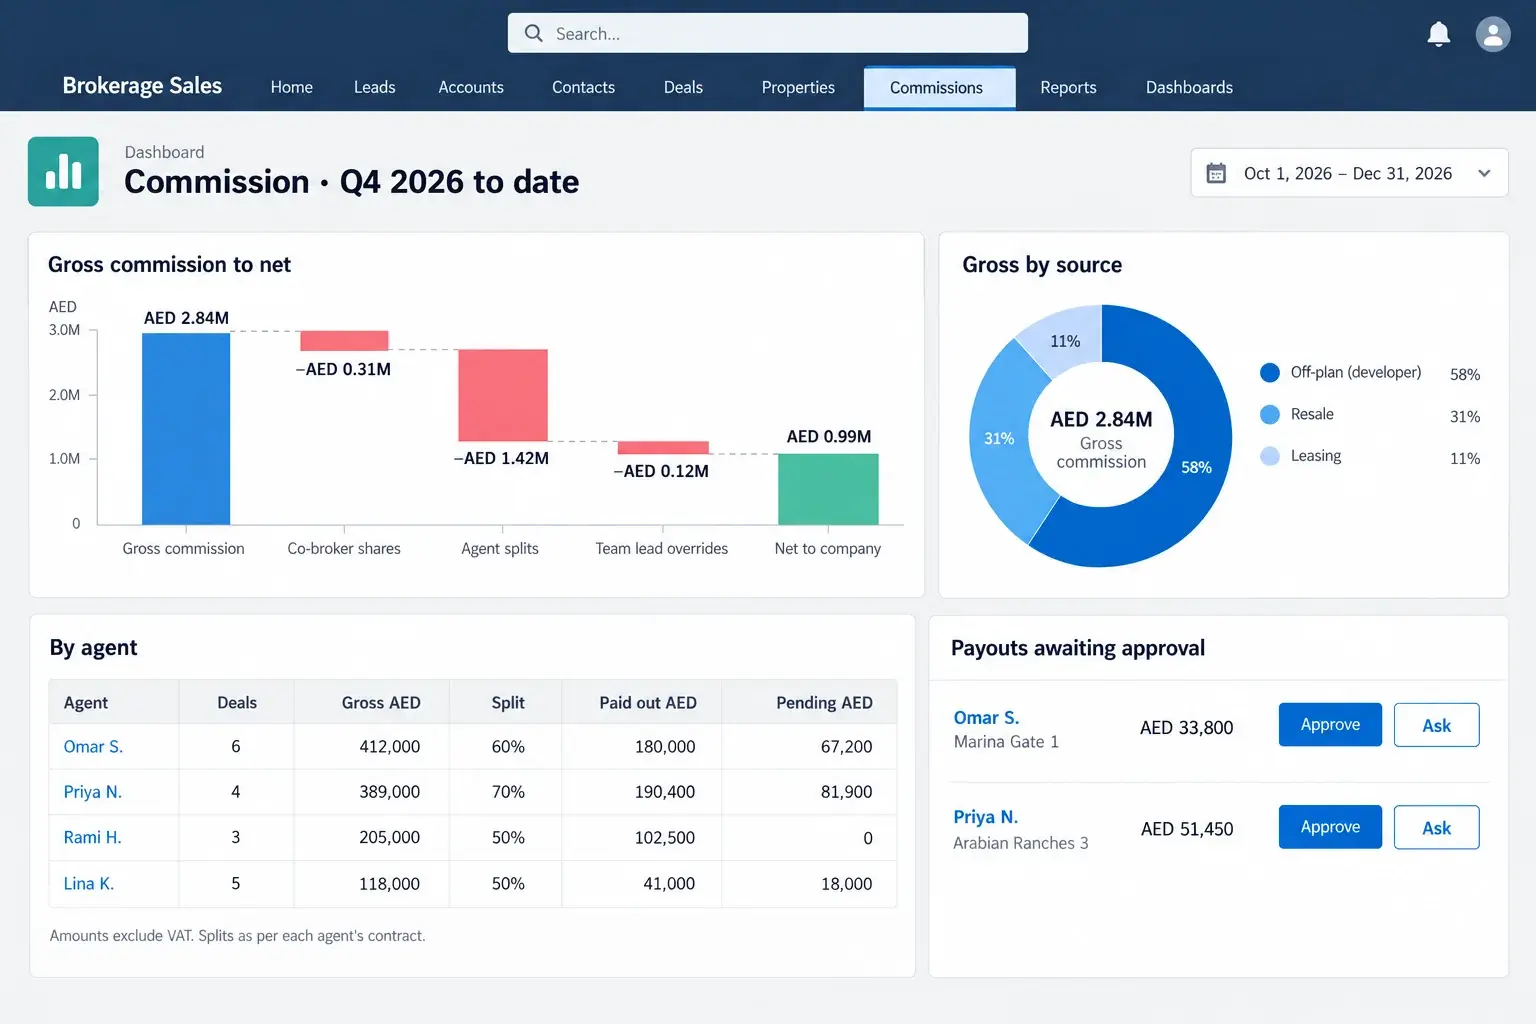This screenshot has height=1024, width=1536.
Task: Click Ask for Omar S. payout
Action: pyautogui.click(x=1436, y=725)
